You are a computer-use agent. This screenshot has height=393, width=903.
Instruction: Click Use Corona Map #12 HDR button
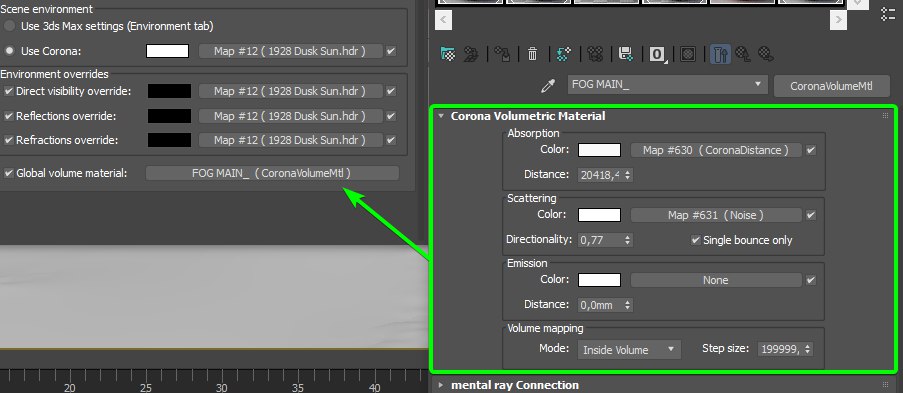pyautogui.click(x=290, y=51)
